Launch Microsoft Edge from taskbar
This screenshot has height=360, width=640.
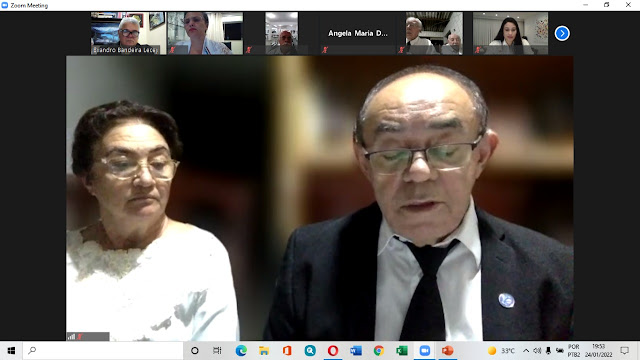coord(241,351)
